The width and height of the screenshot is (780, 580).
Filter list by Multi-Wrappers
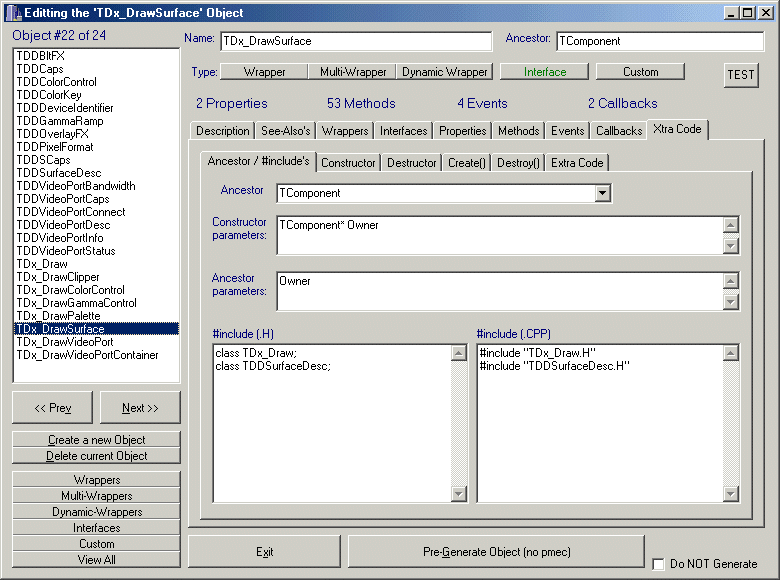click(96, 496)
